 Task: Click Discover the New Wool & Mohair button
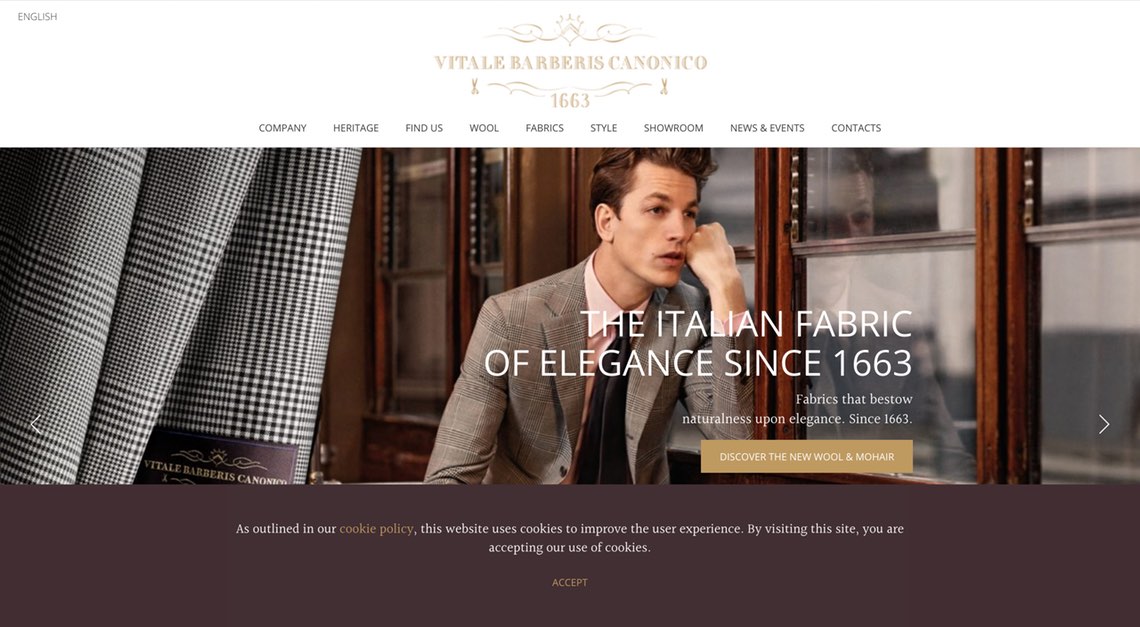(806, 456)
